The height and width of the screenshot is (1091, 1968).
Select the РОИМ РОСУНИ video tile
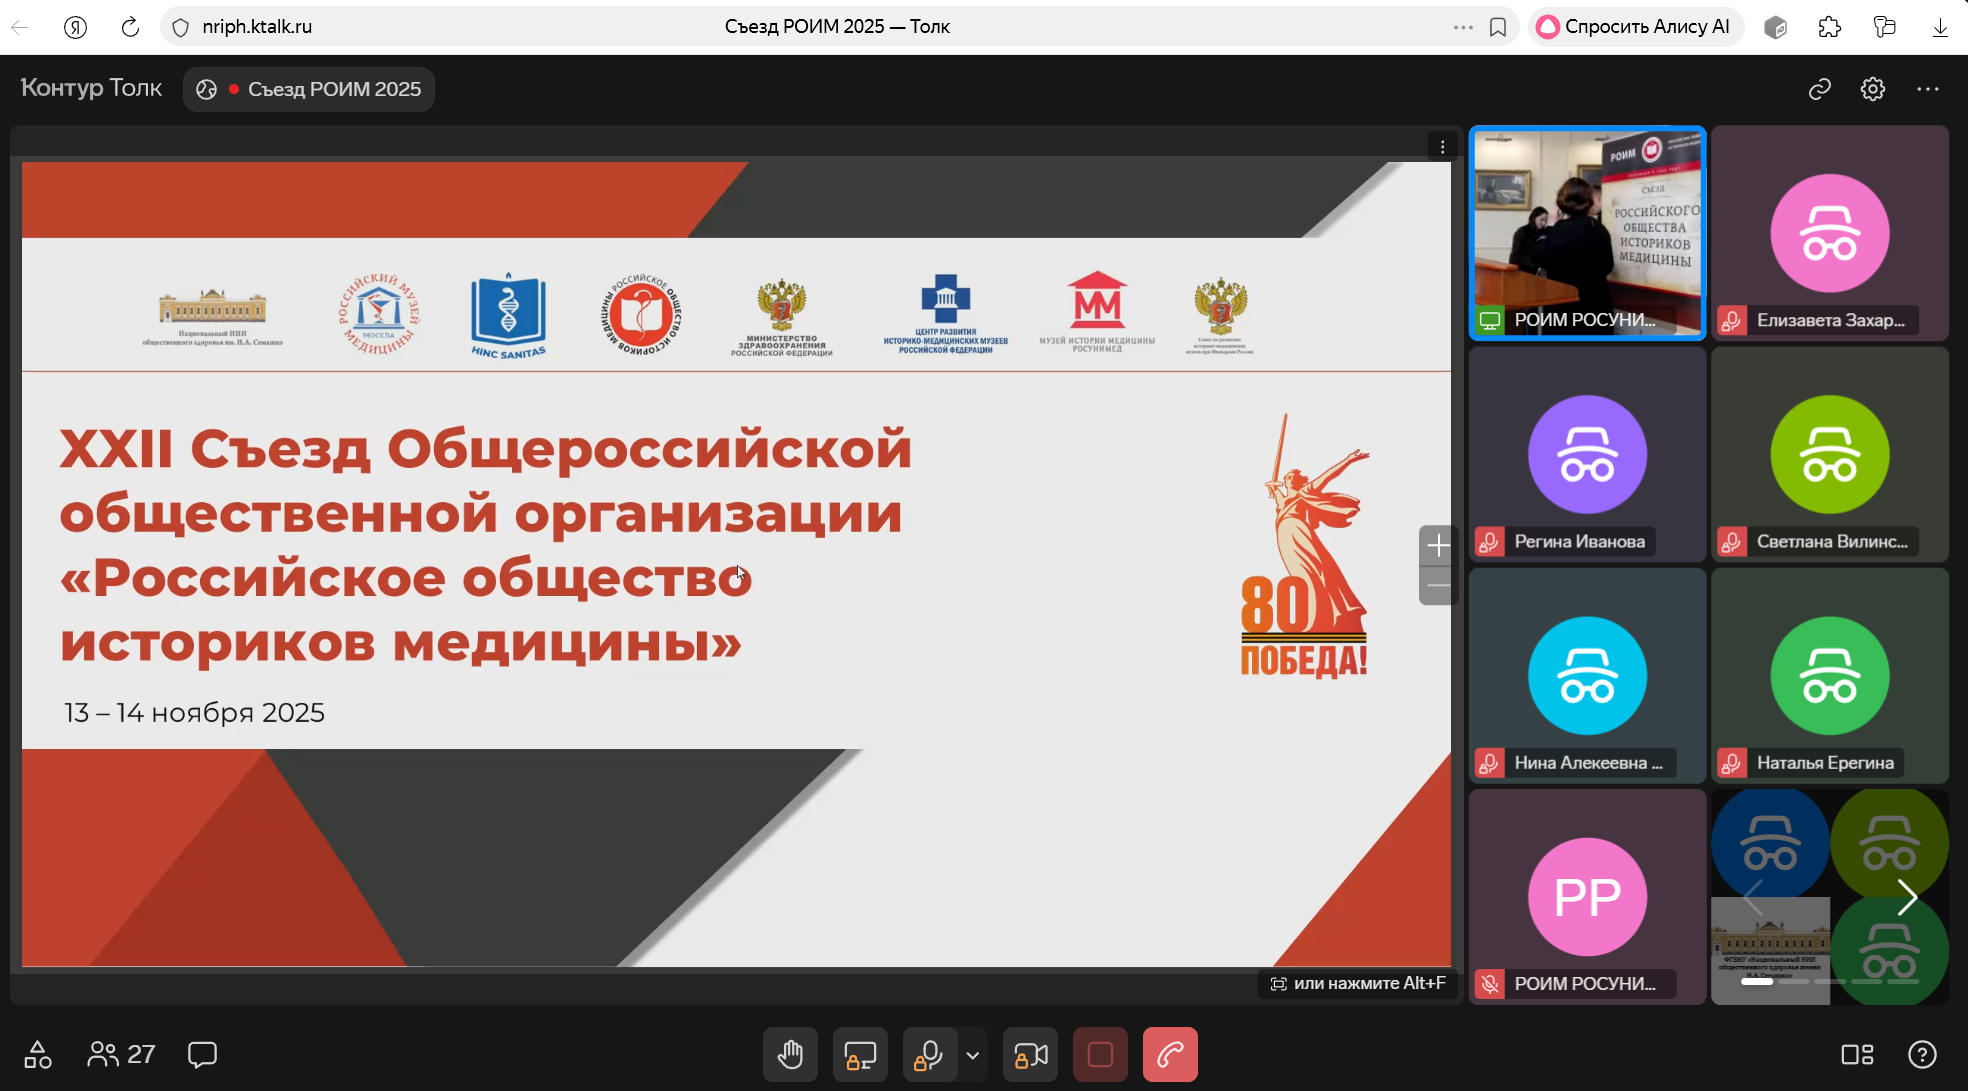pyautogui.click(x=1587, y=233)
